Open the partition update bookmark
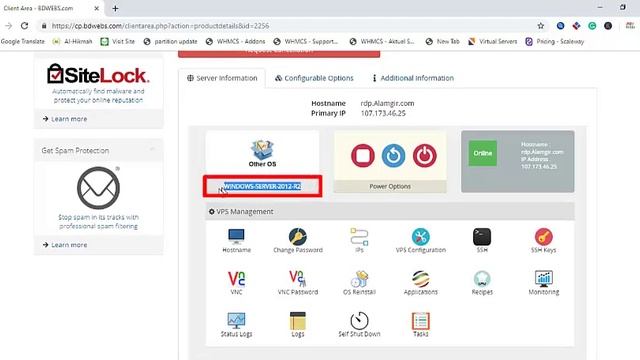This screenshot has width=640, height=360. coord(170,41)
